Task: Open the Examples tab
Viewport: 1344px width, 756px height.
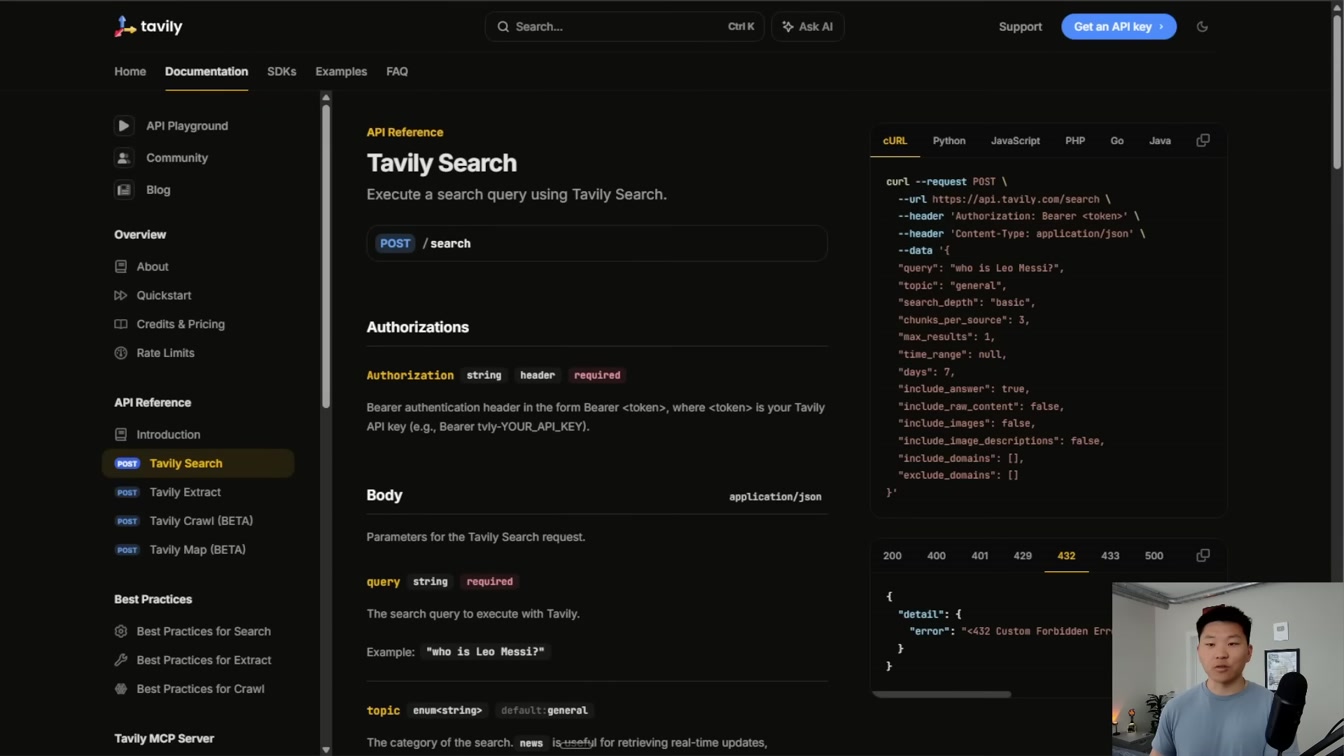Action: [x=341, y=72]
